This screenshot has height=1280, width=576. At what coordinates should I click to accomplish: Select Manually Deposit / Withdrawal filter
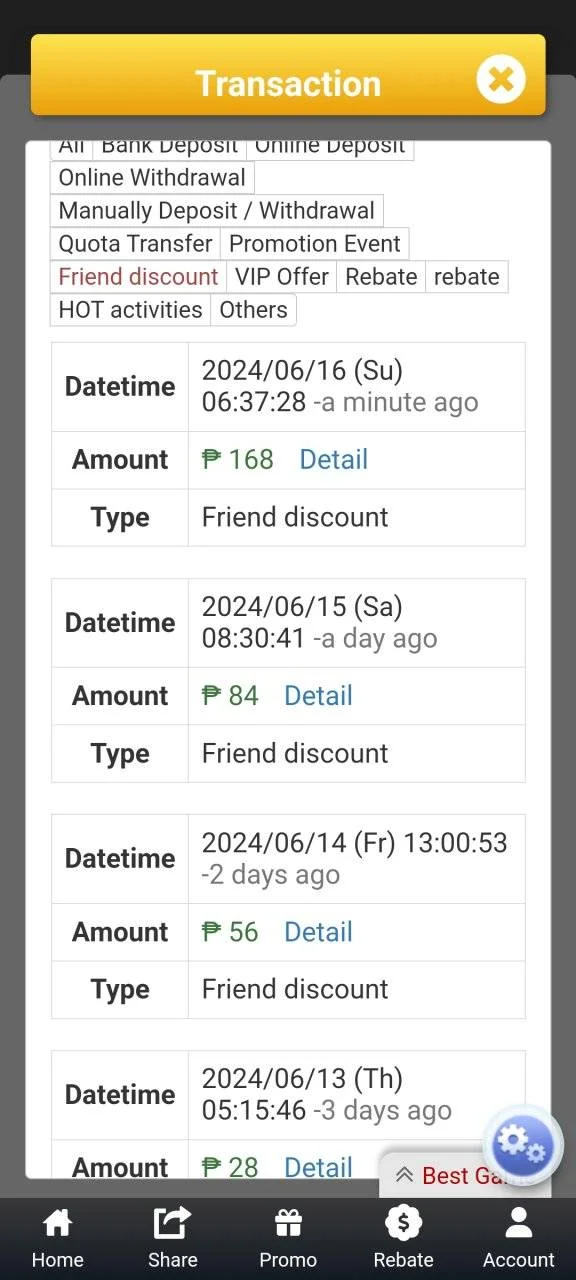pyautogui.click(x=217, y=211)
